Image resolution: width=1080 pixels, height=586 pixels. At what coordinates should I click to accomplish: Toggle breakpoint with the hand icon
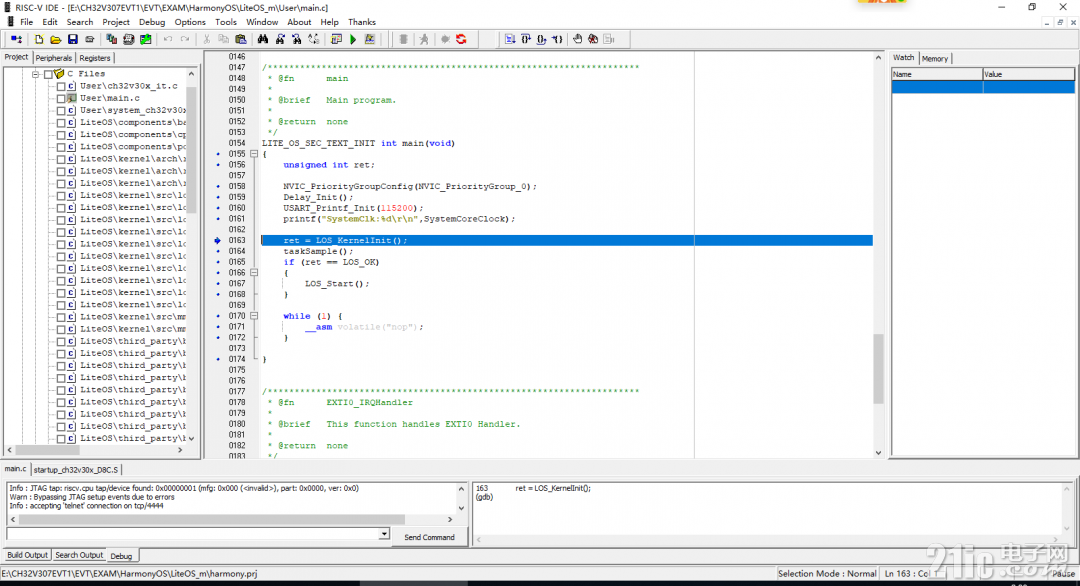pos(577,40)
